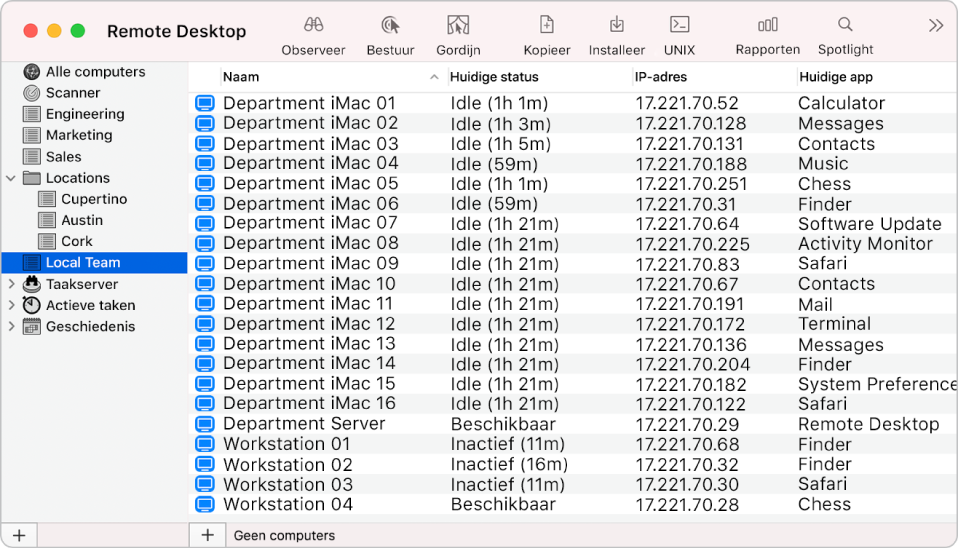
Task: Click the plus button next to Geen computers
Action: [x=207, y=535]
